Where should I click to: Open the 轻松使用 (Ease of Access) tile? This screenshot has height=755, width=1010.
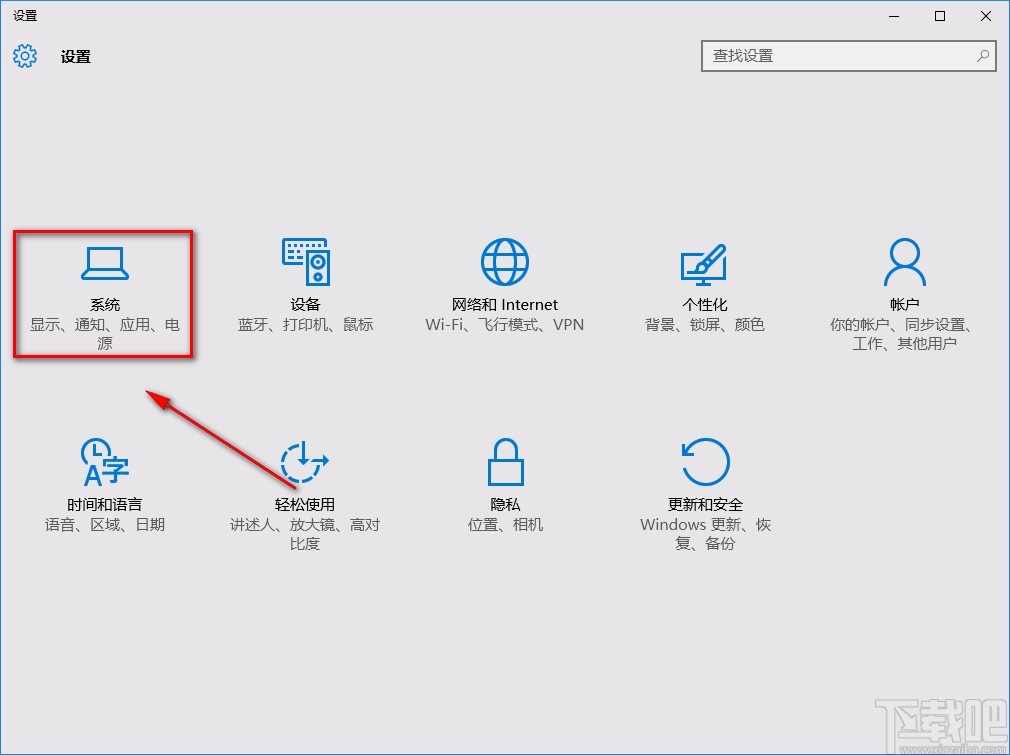coord(305,485)
